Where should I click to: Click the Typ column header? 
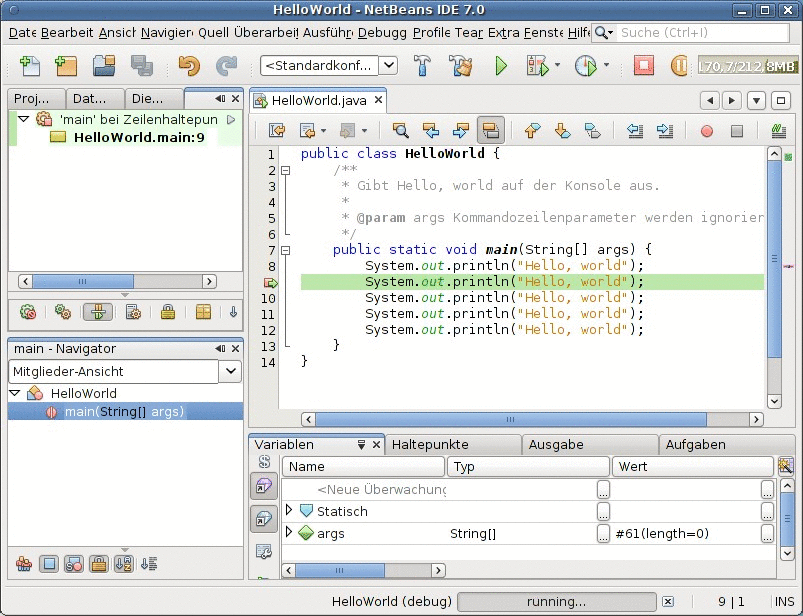529,466
